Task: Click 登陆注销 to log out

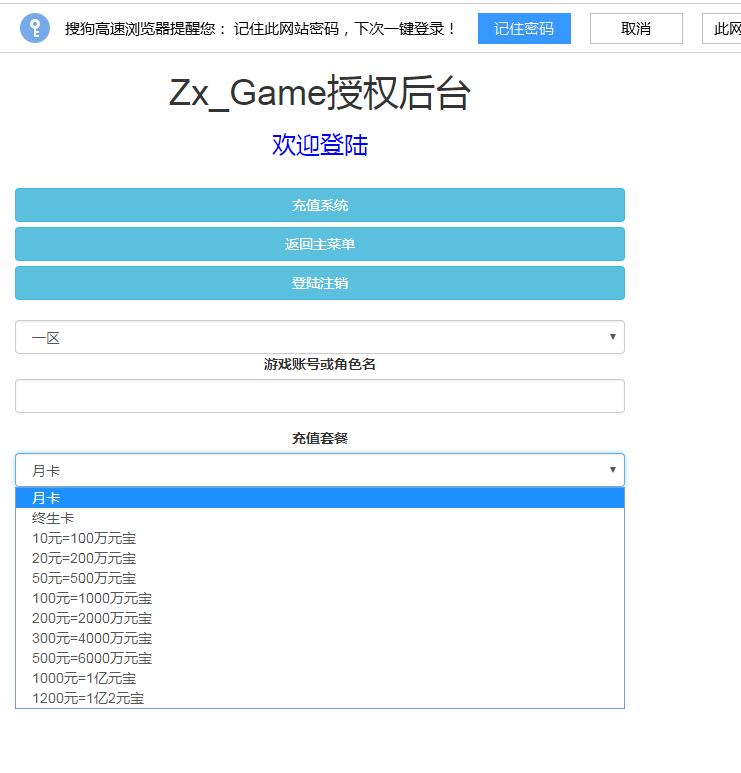Action: 320,283
